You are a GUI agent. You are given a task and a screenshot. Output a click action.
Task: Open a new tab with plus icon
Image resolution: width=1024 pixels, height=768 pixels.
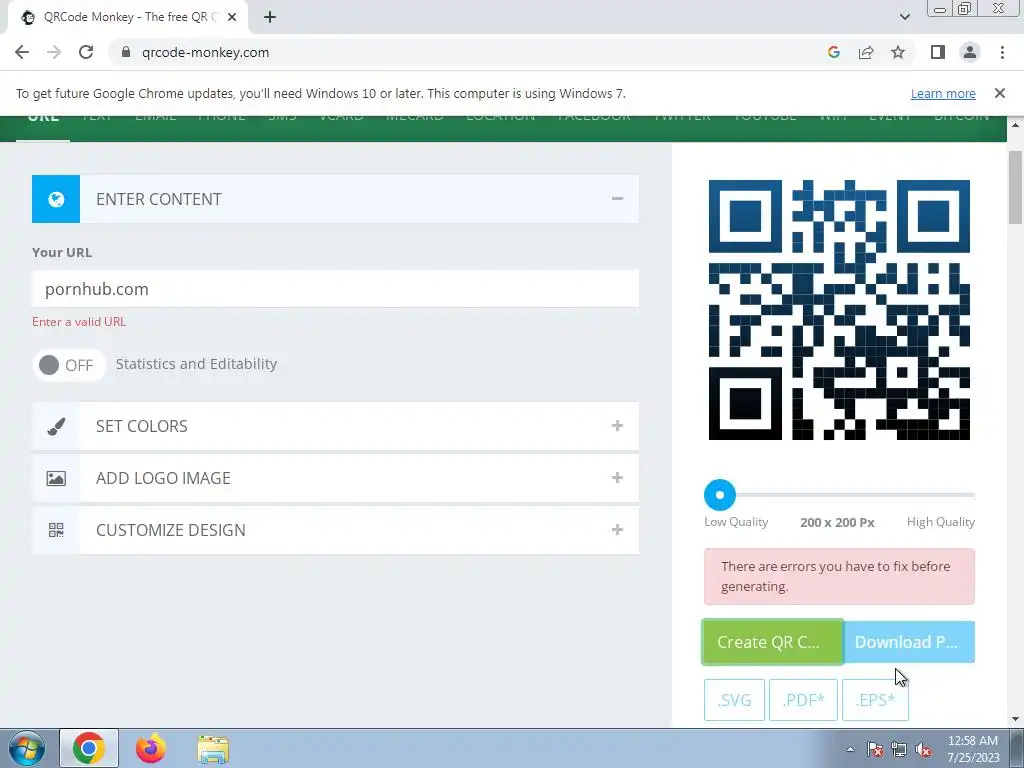(x=270, y=17)
